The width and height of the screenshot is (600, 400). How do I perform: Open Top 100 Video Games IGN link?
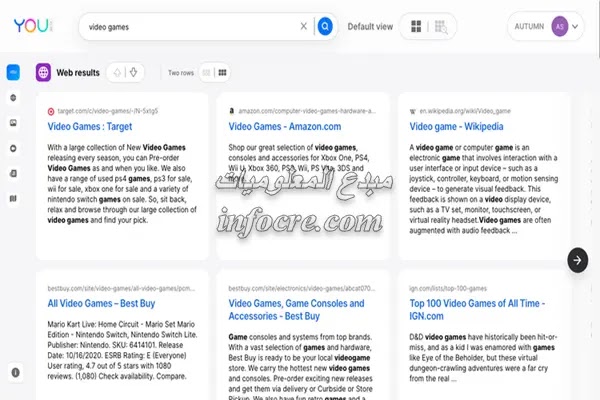pyautogui.click(x=477, y=310)
